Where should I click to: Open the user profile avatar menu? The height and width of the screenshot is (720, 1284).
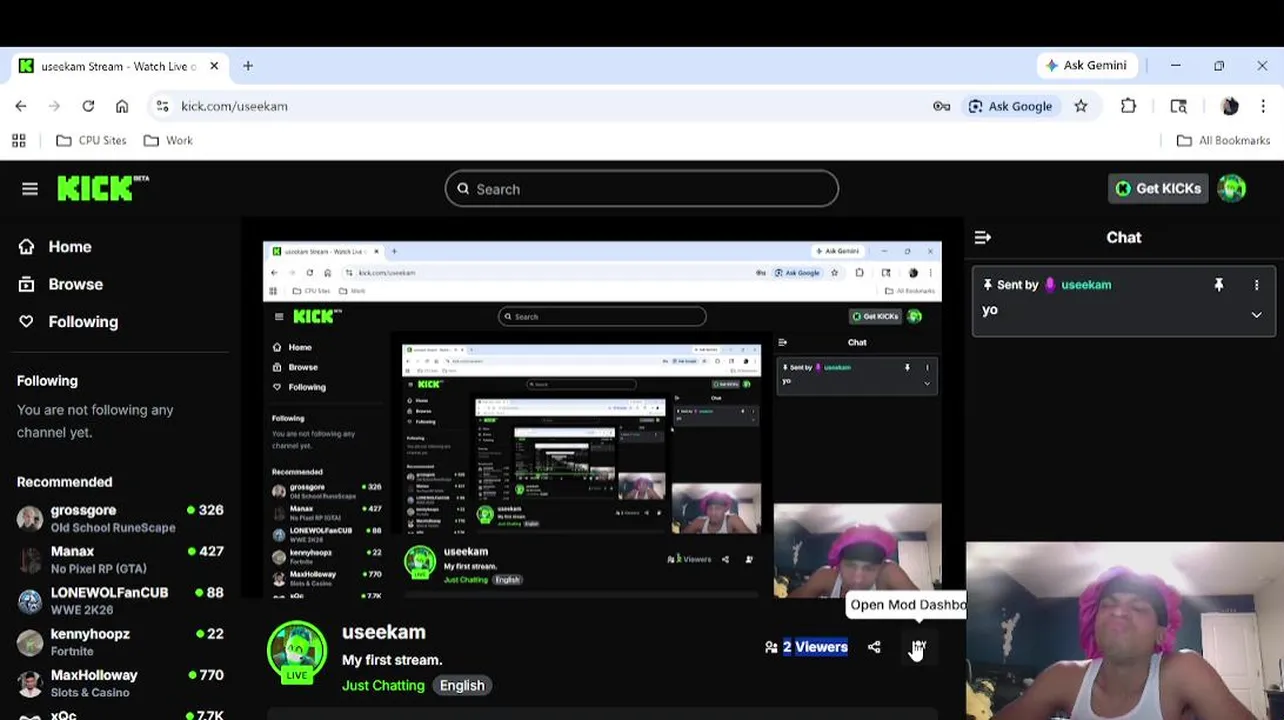point(1232,188)
